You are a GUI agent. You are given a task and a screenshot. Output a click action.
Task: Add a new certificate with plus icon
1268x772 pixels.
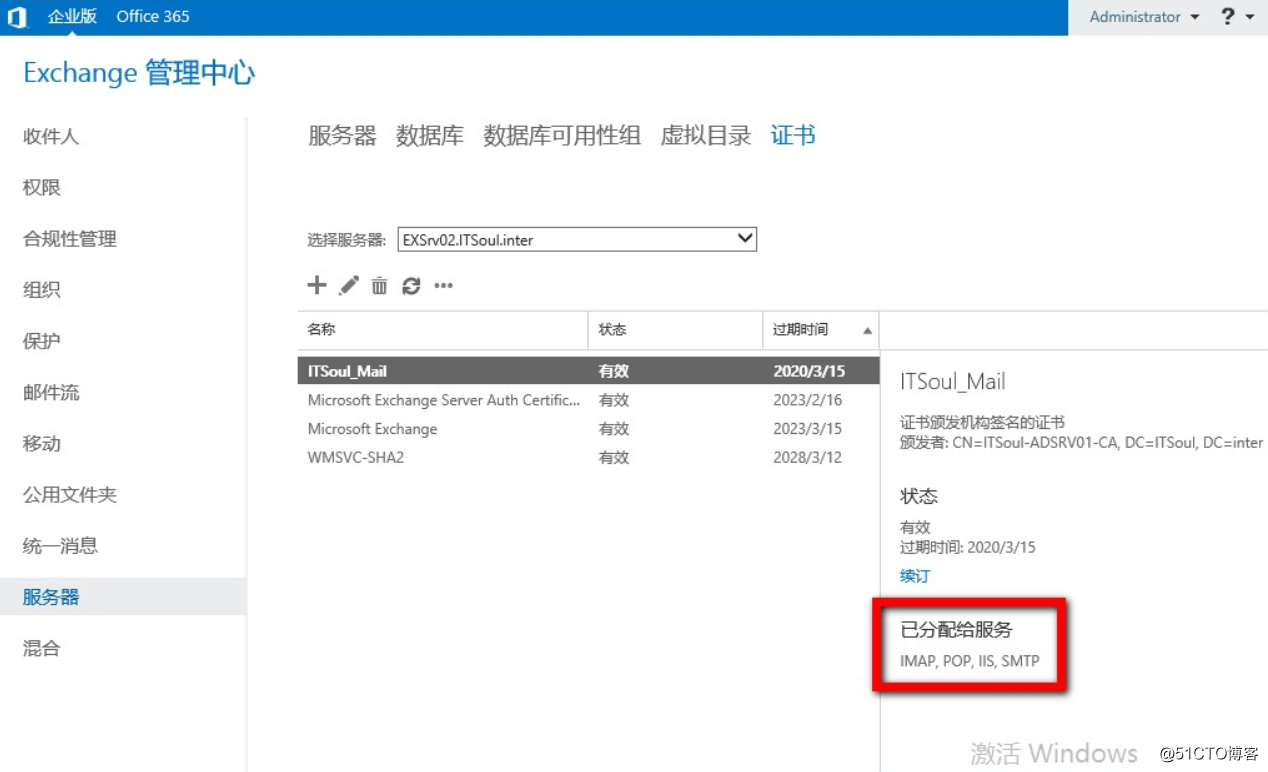pos(317,286)
